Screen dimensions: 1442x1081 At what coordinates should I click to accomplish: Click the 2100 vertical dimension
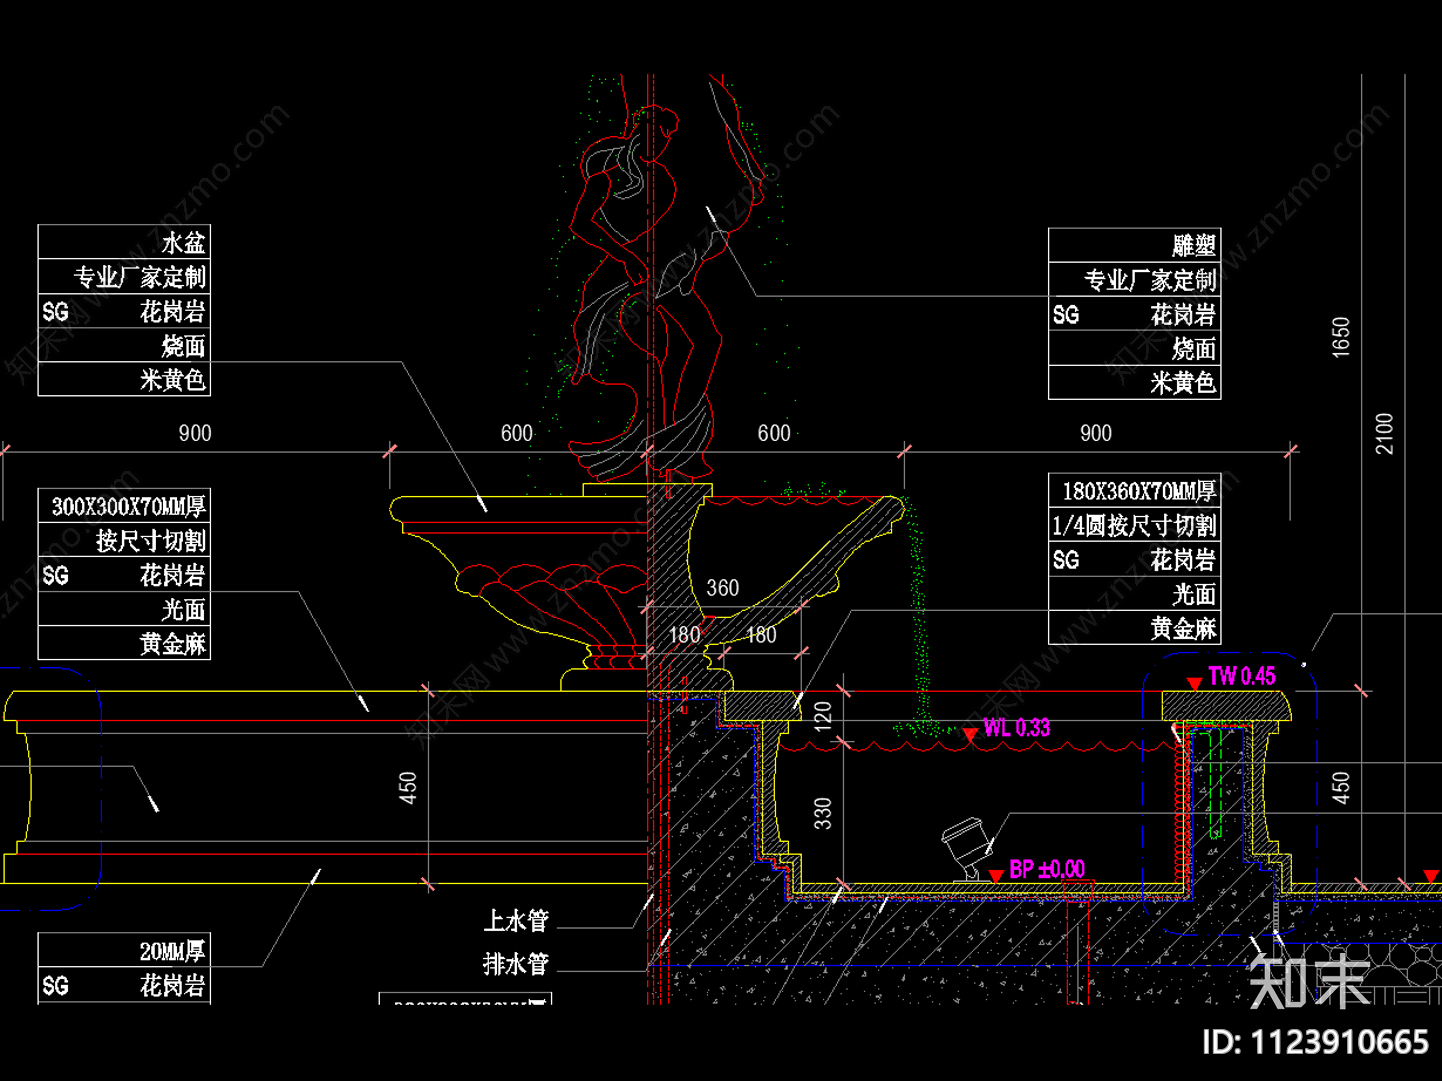click(1384, 433)
